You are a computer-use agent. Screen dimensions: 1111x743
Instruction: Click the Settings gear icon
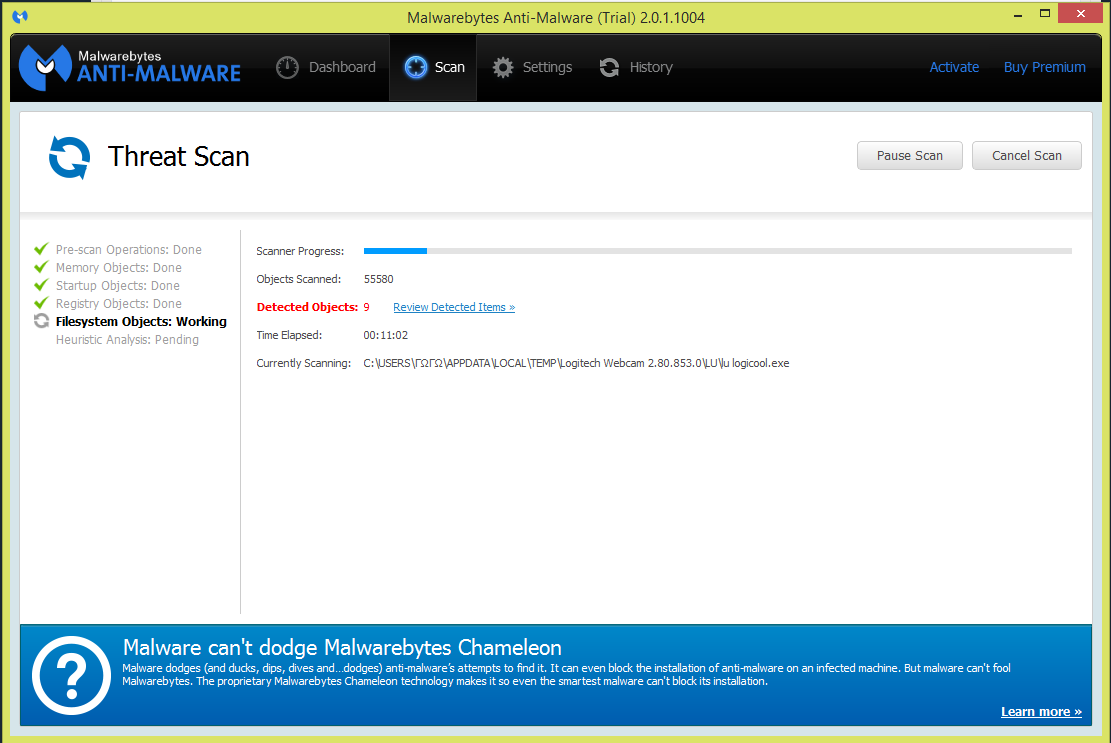click(x=503, y=67)
